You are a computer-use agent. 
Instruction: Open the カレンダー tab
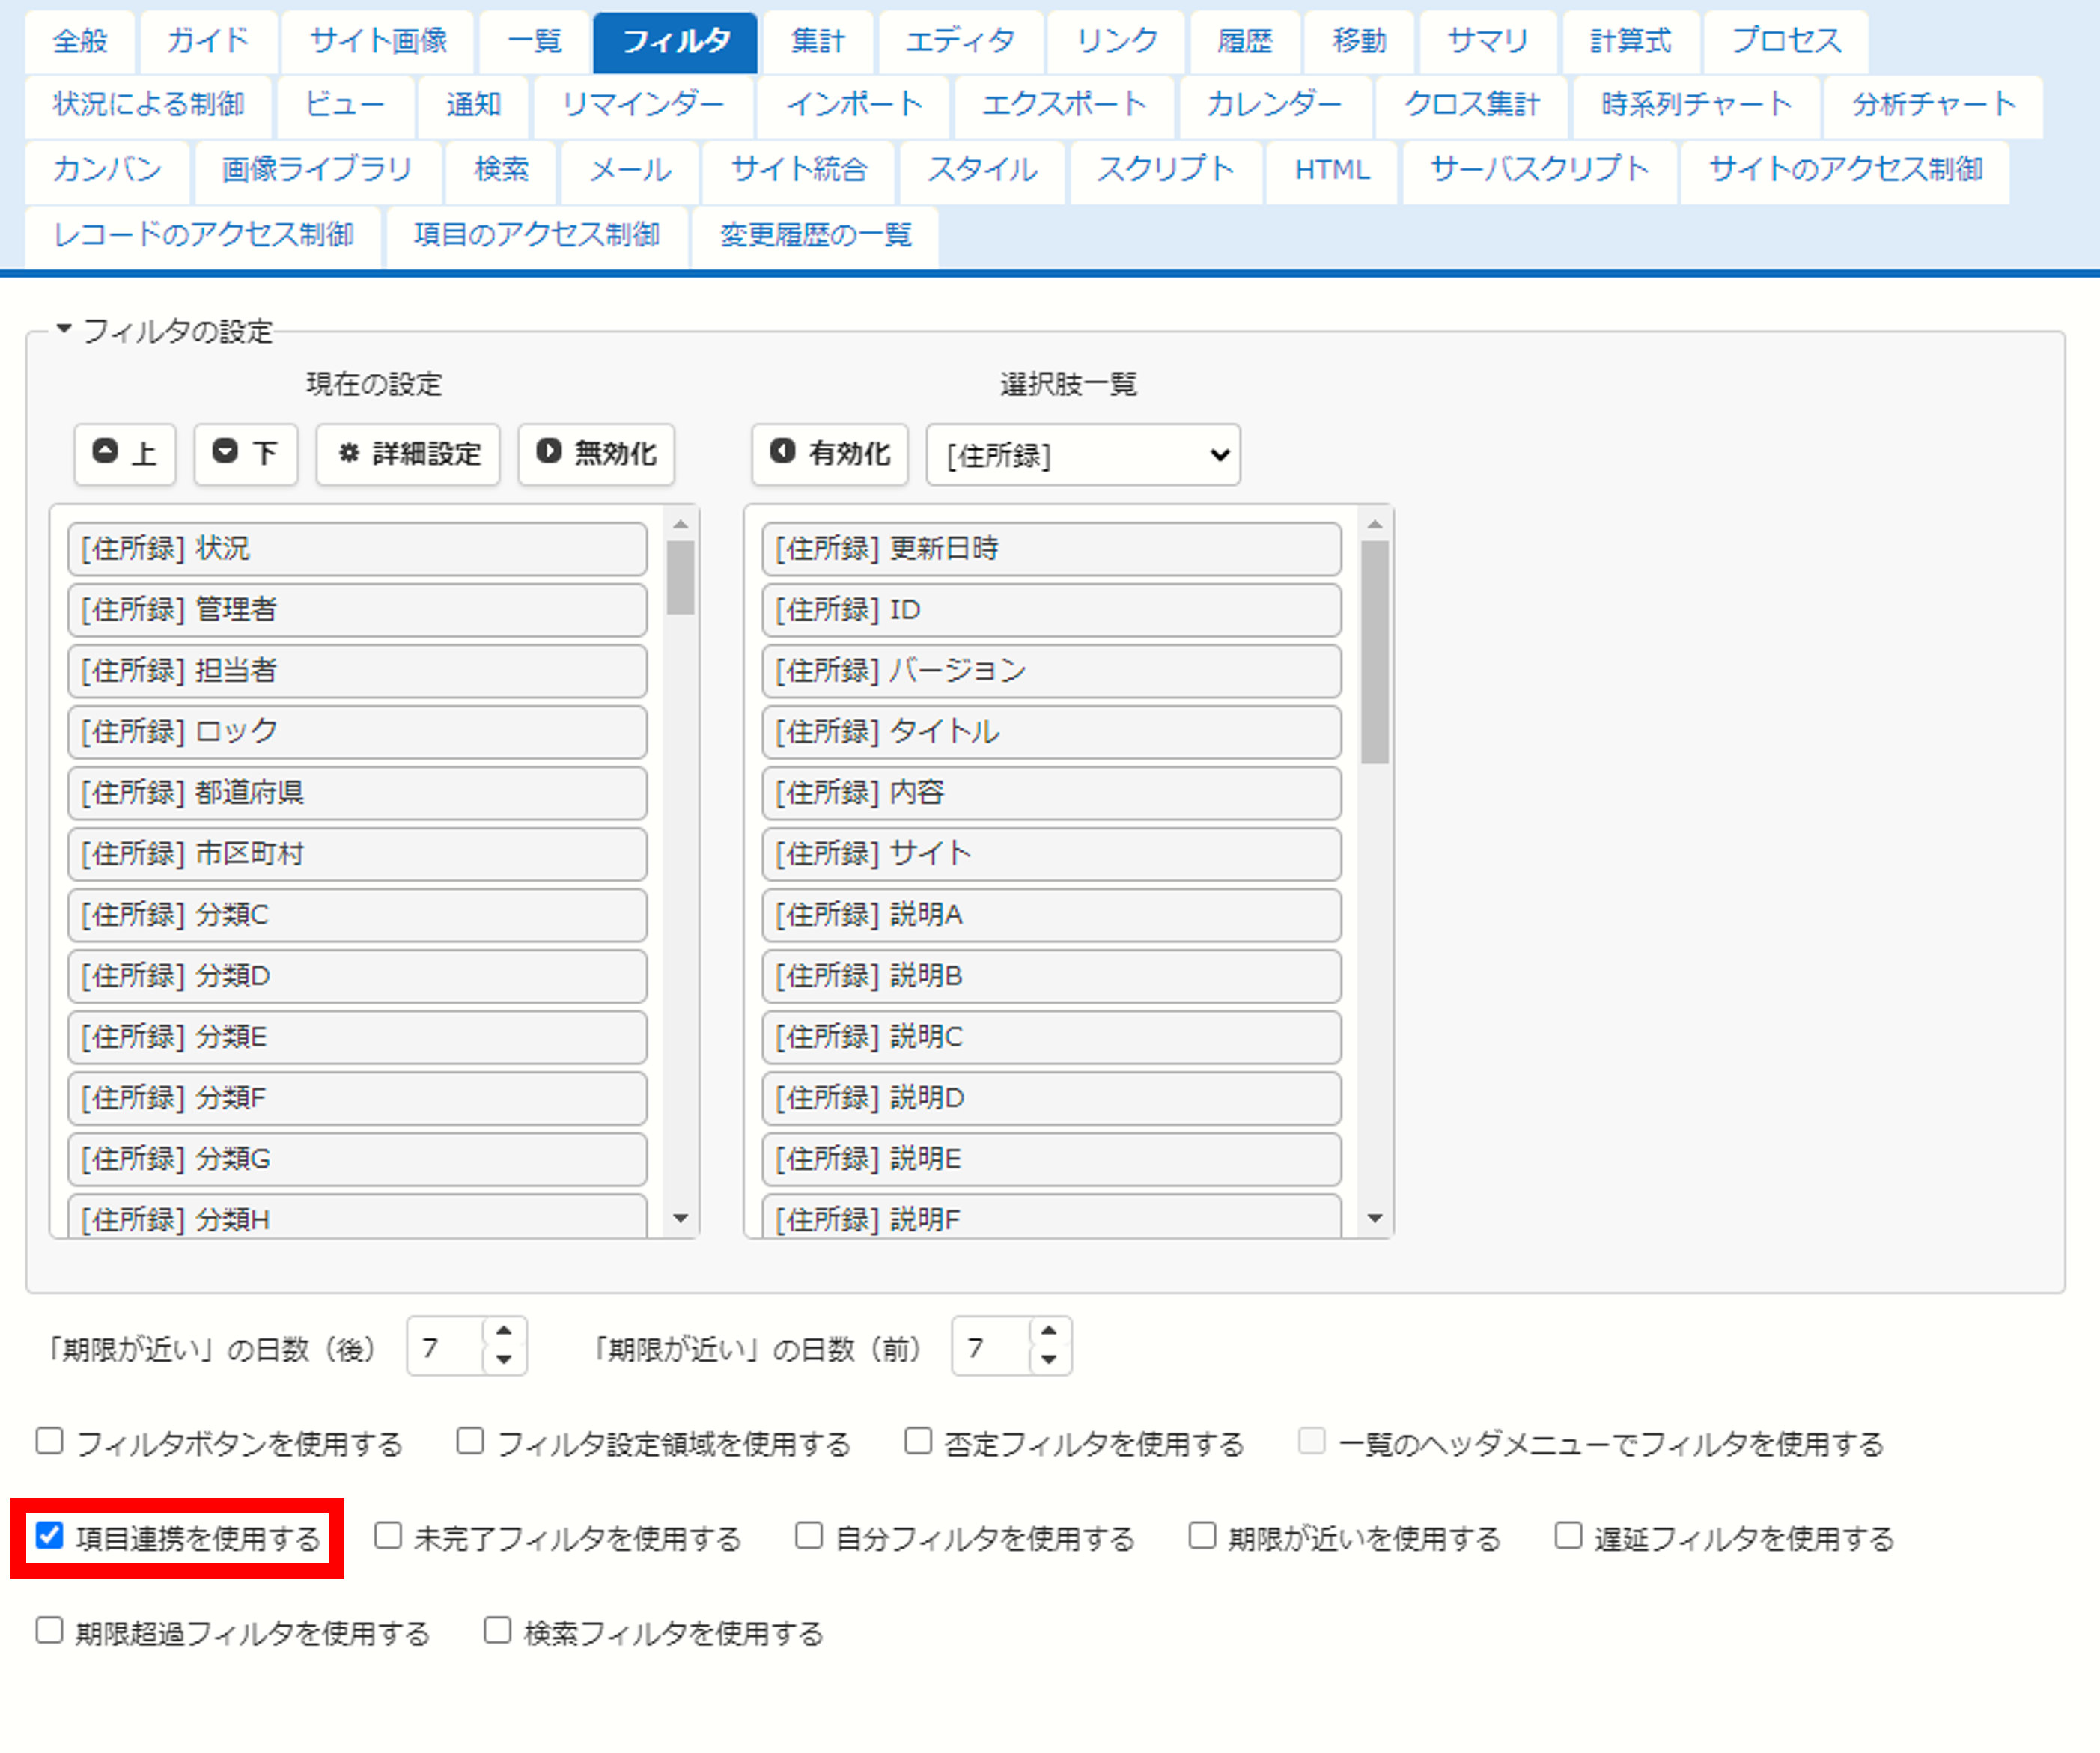(1274, 105)
